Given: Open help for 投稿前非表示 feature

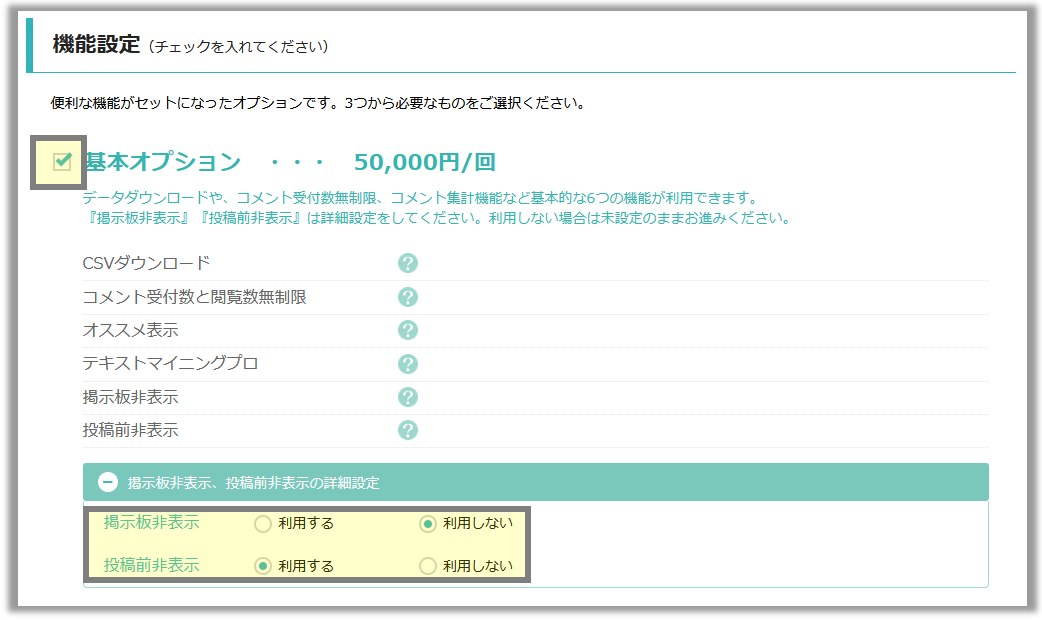Looking at the screenshot, I should click(407, 430).
